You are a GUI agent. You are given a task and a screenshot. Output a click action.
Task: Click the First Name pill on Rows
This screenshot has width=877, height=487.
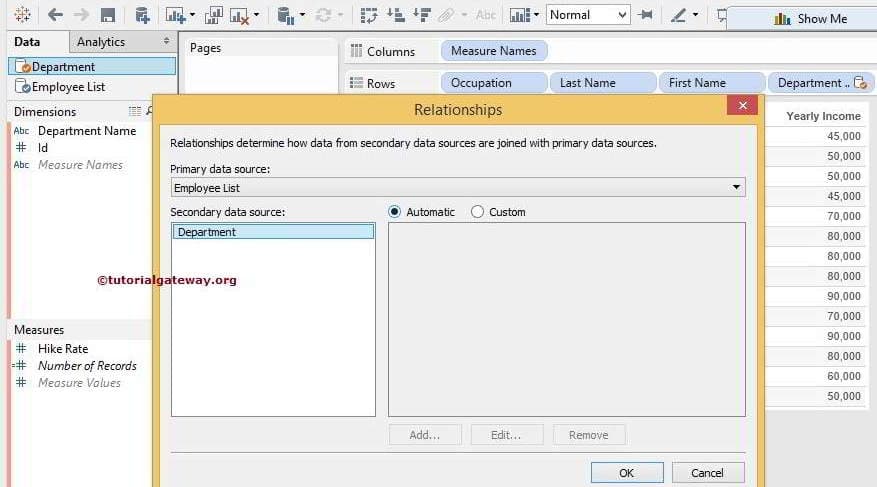pos(711,83)
